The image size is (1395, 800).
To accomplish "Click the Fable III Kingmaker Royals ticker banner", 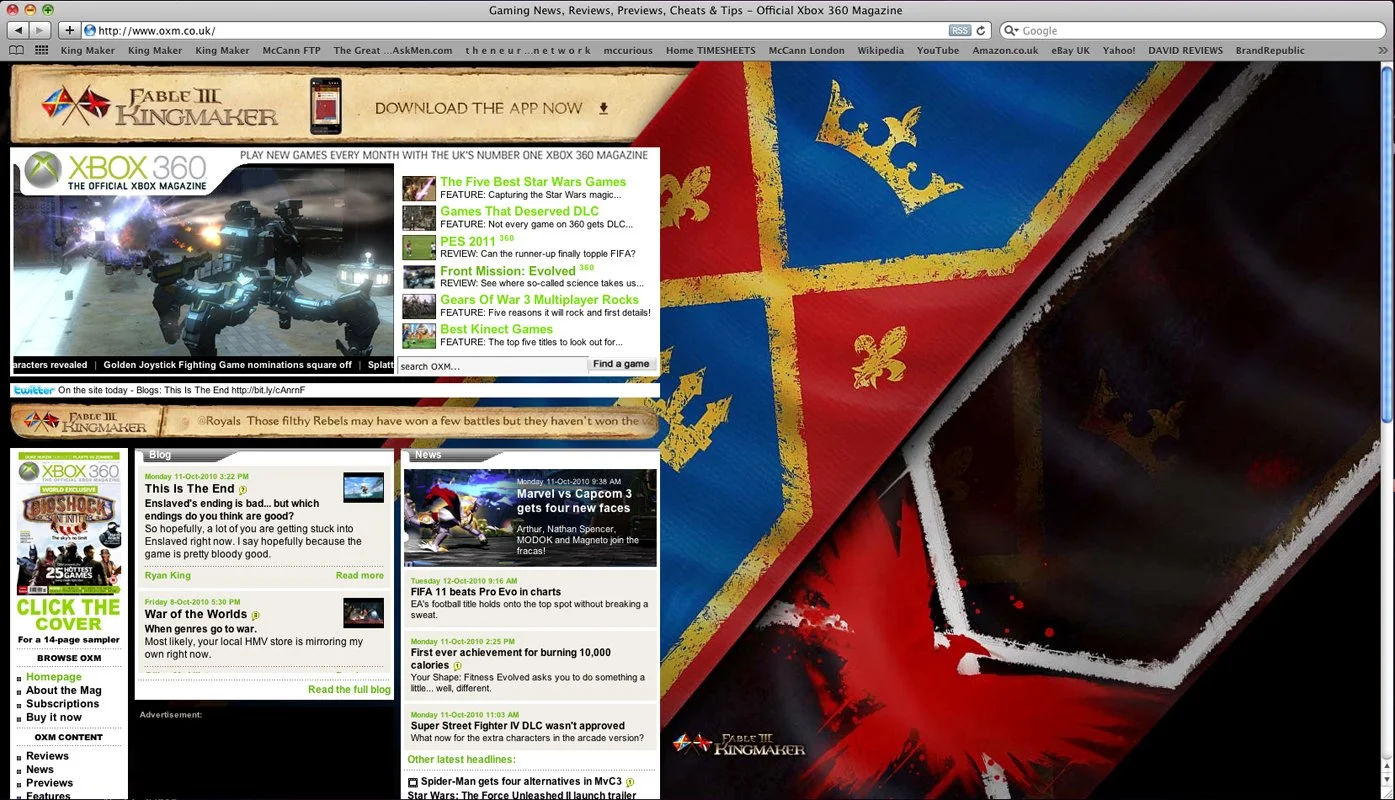I will point(335,420).
